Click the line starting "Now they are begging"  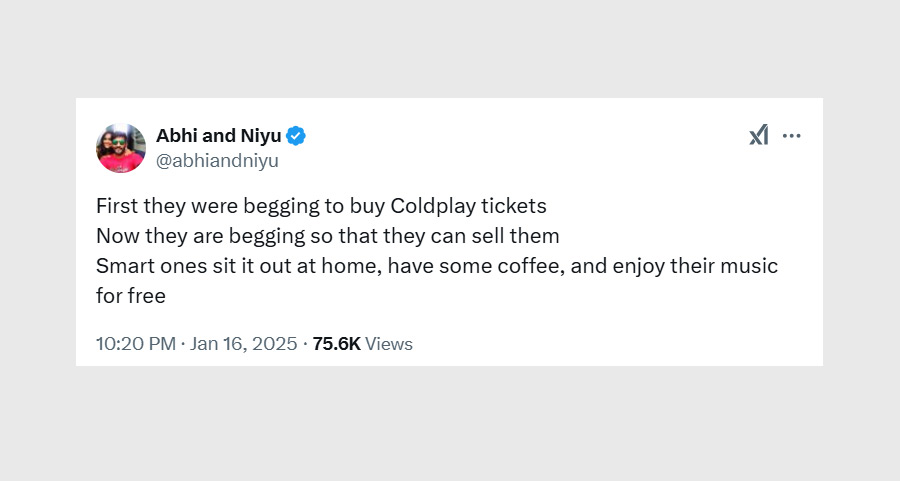click(327, 237)
